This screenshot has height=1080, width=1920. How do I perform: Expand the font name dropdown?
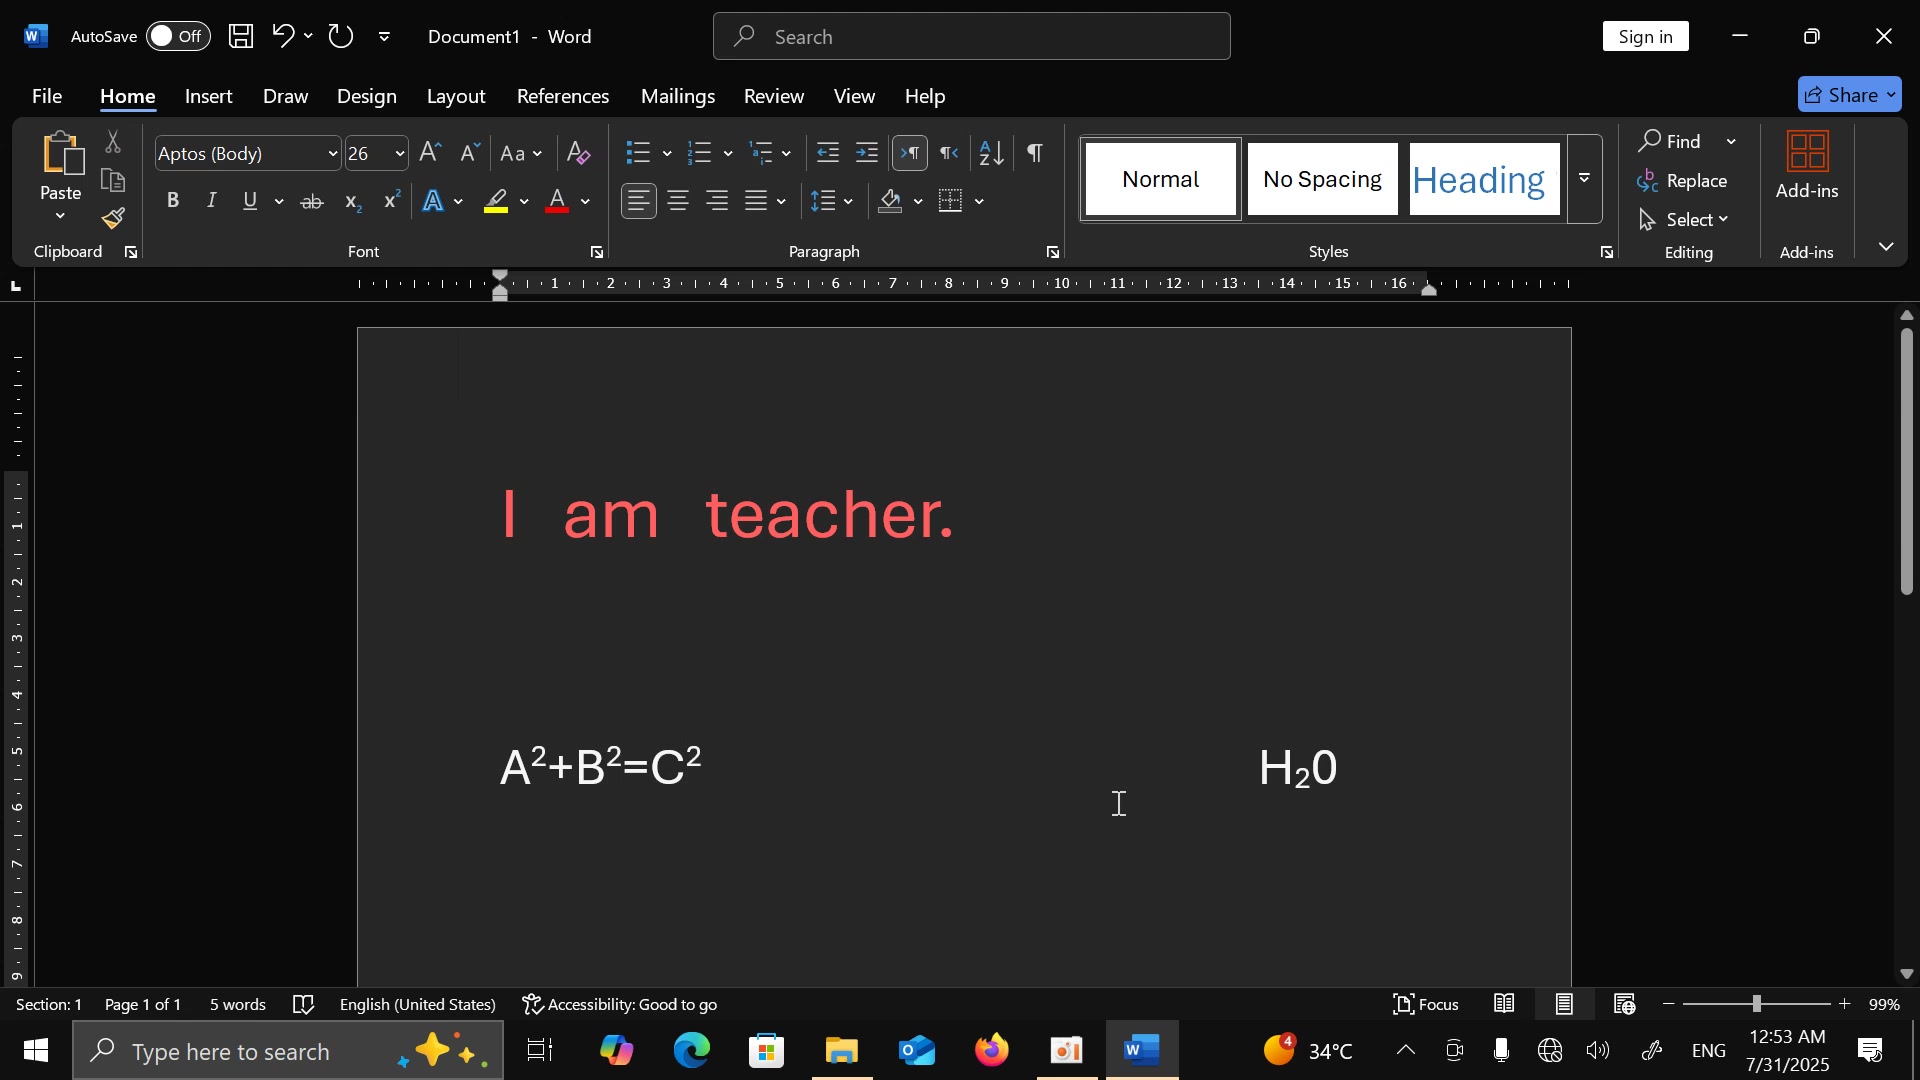333,154
